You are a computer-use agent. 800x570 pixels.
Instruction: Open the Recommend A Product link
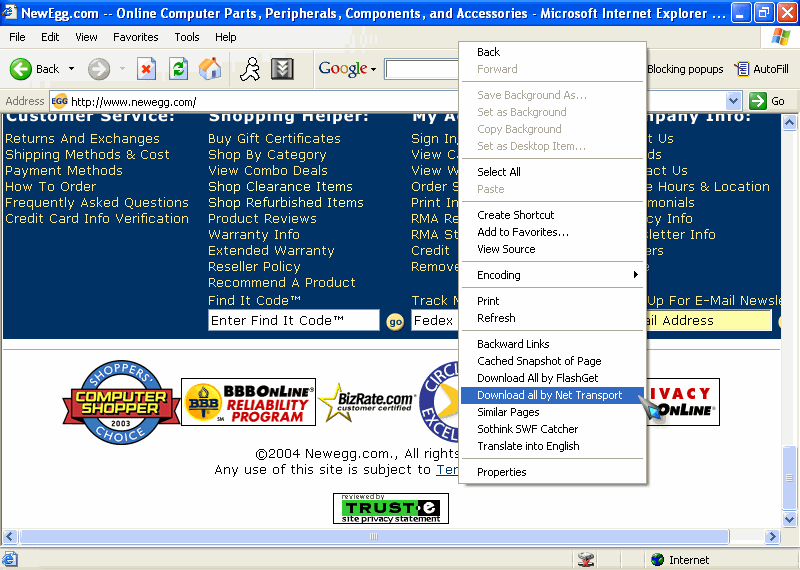pos(282,283)
